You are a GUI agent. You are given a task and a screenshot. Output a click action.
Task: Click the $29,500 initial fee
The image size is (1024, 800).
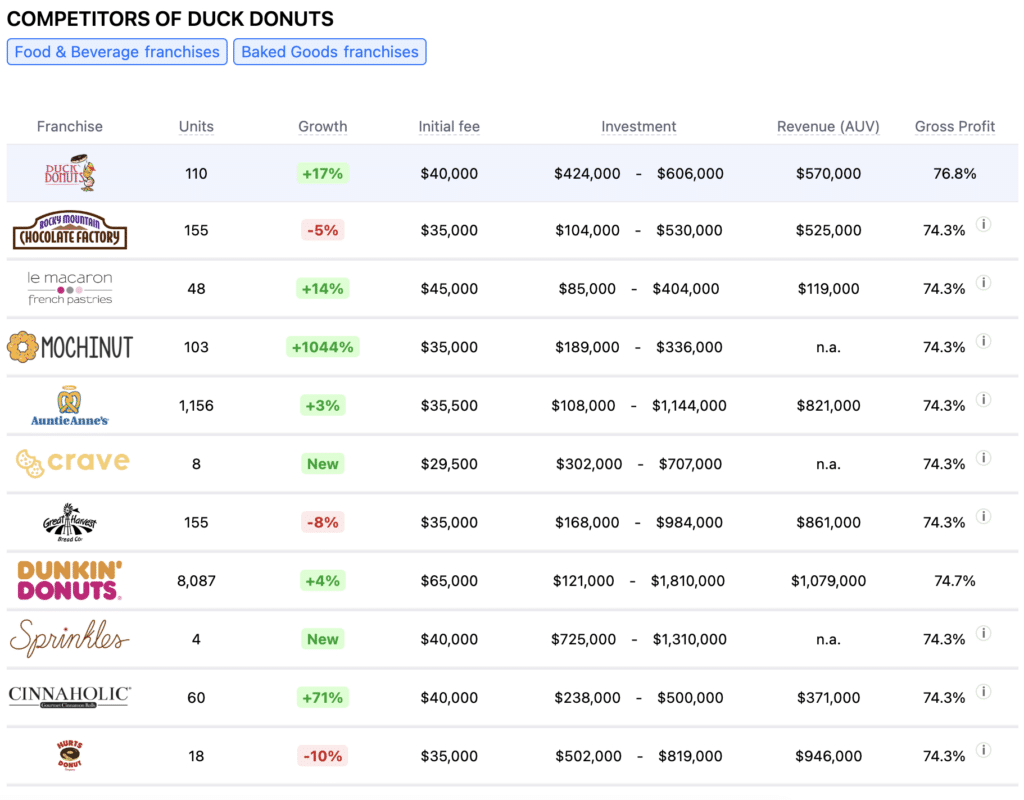click(x=449, y=464)
